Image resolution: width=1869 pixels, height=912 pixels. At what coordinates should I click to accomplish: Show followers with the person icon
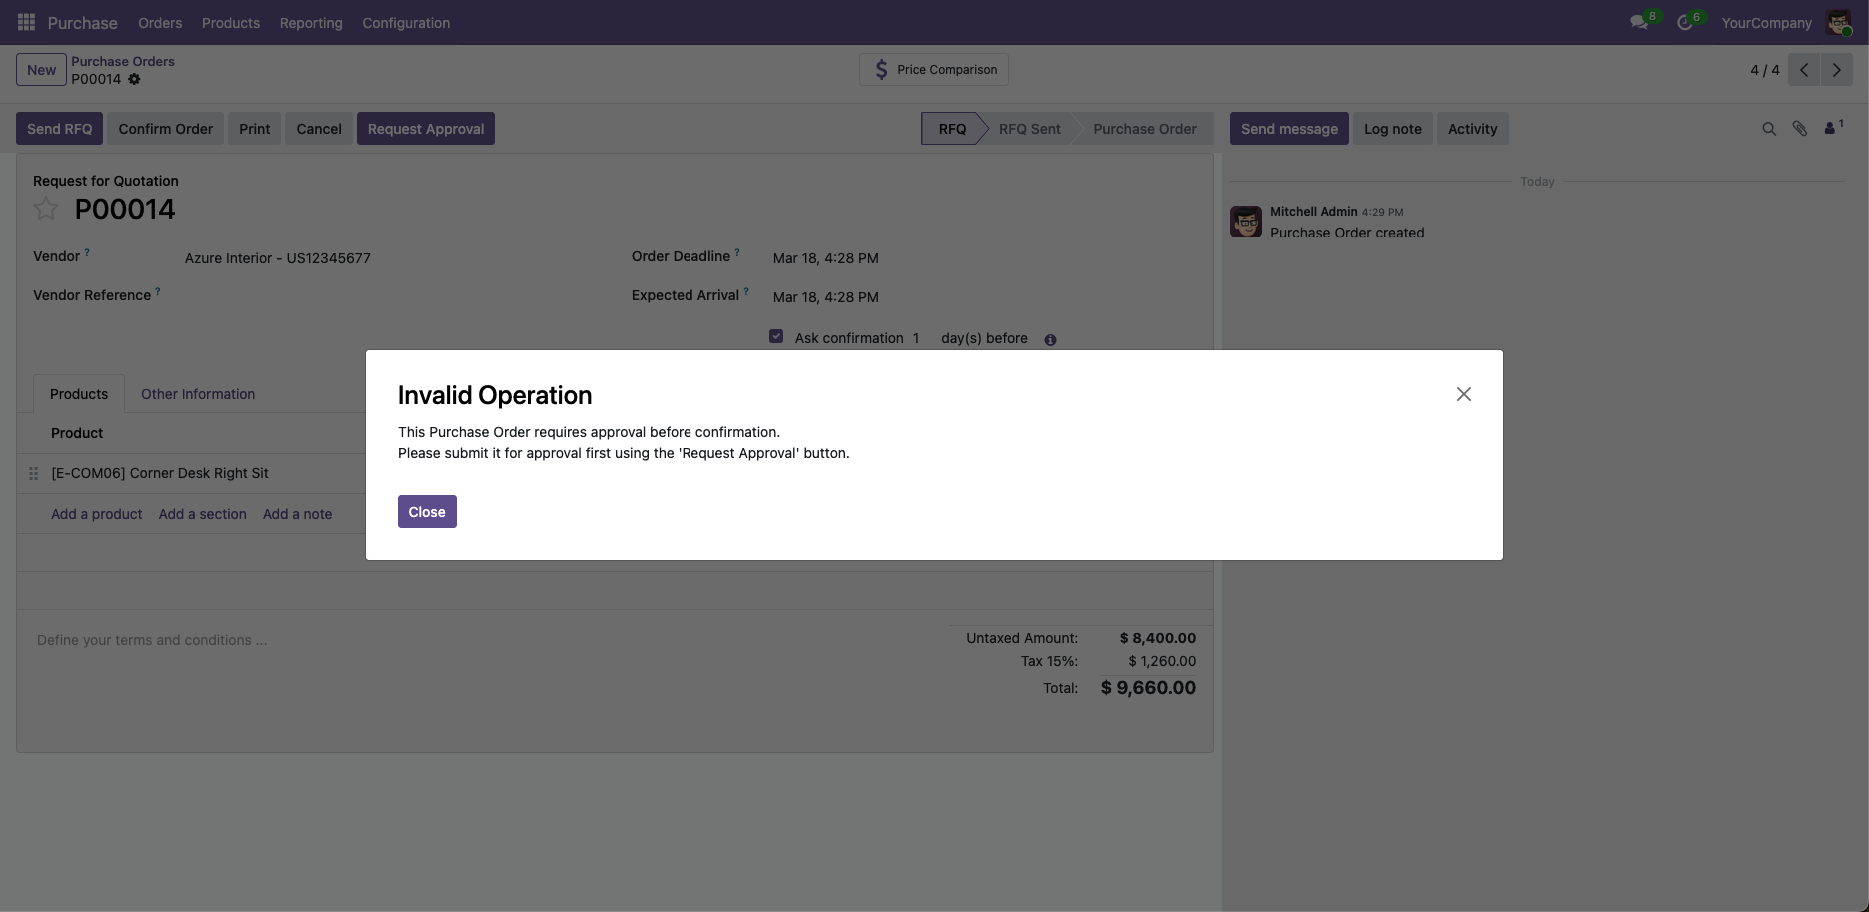coord(1831,128)
